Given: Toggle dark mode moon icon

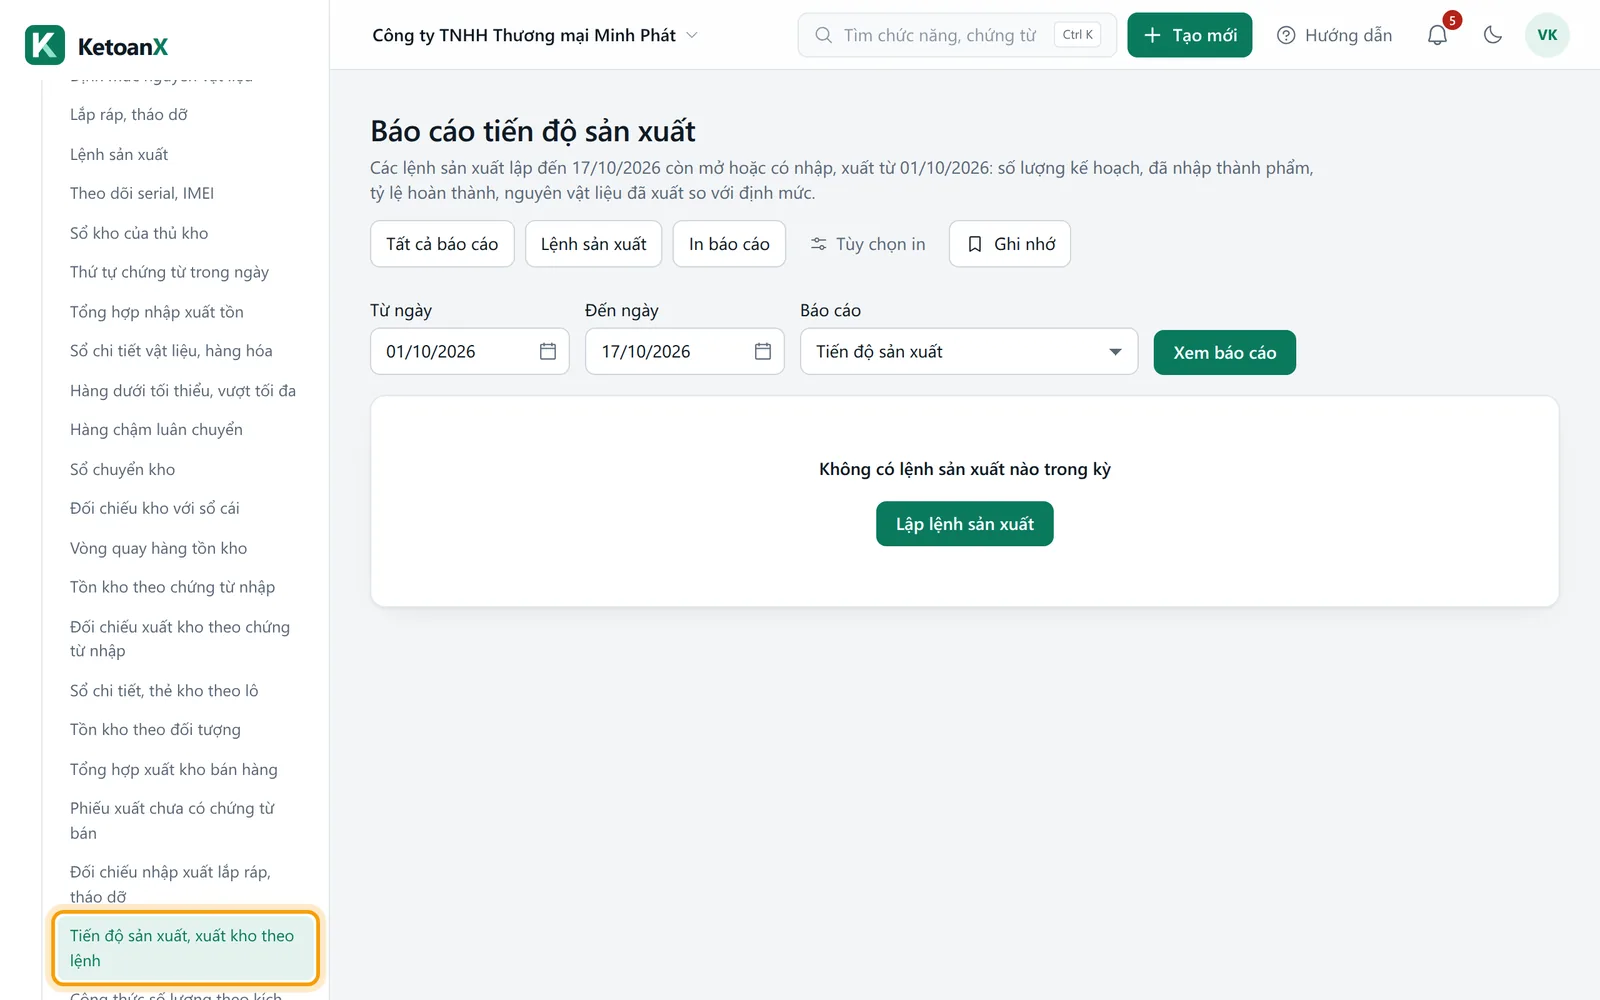Looking at the screenshot, I should [x=1493, y=35].
